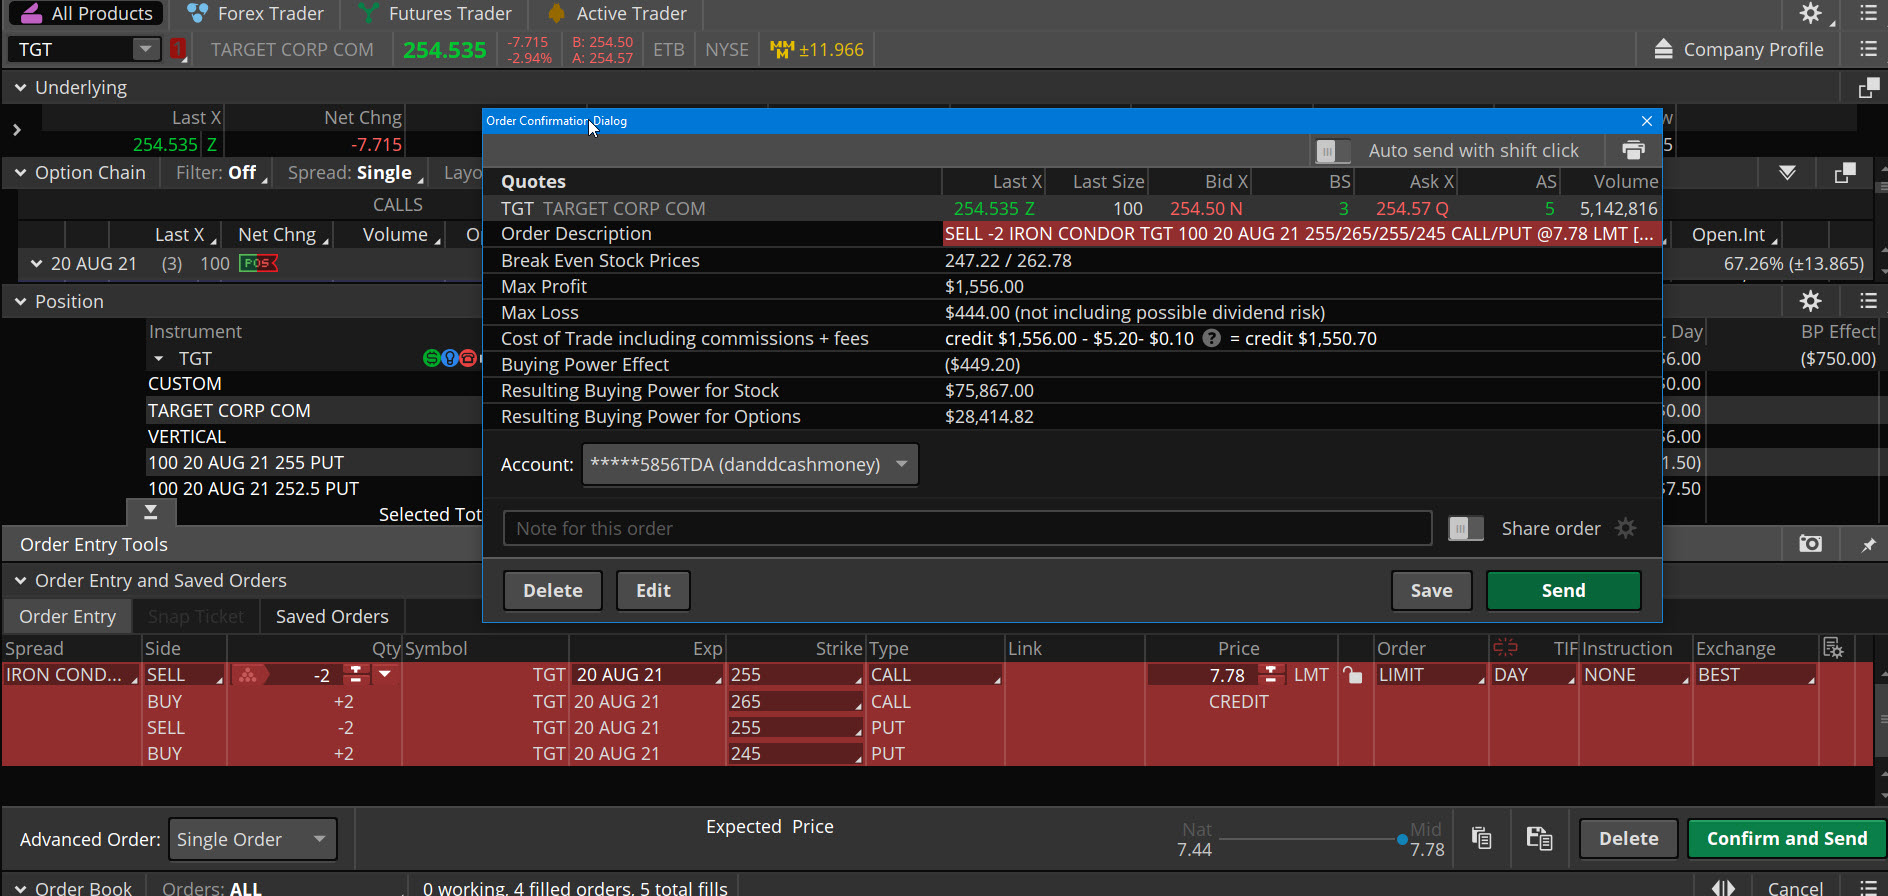Image resolution: width=1888 pixels, height=896 pixels.
Task: Open the Saved Orders tab
Action: (x=332, y=616)
